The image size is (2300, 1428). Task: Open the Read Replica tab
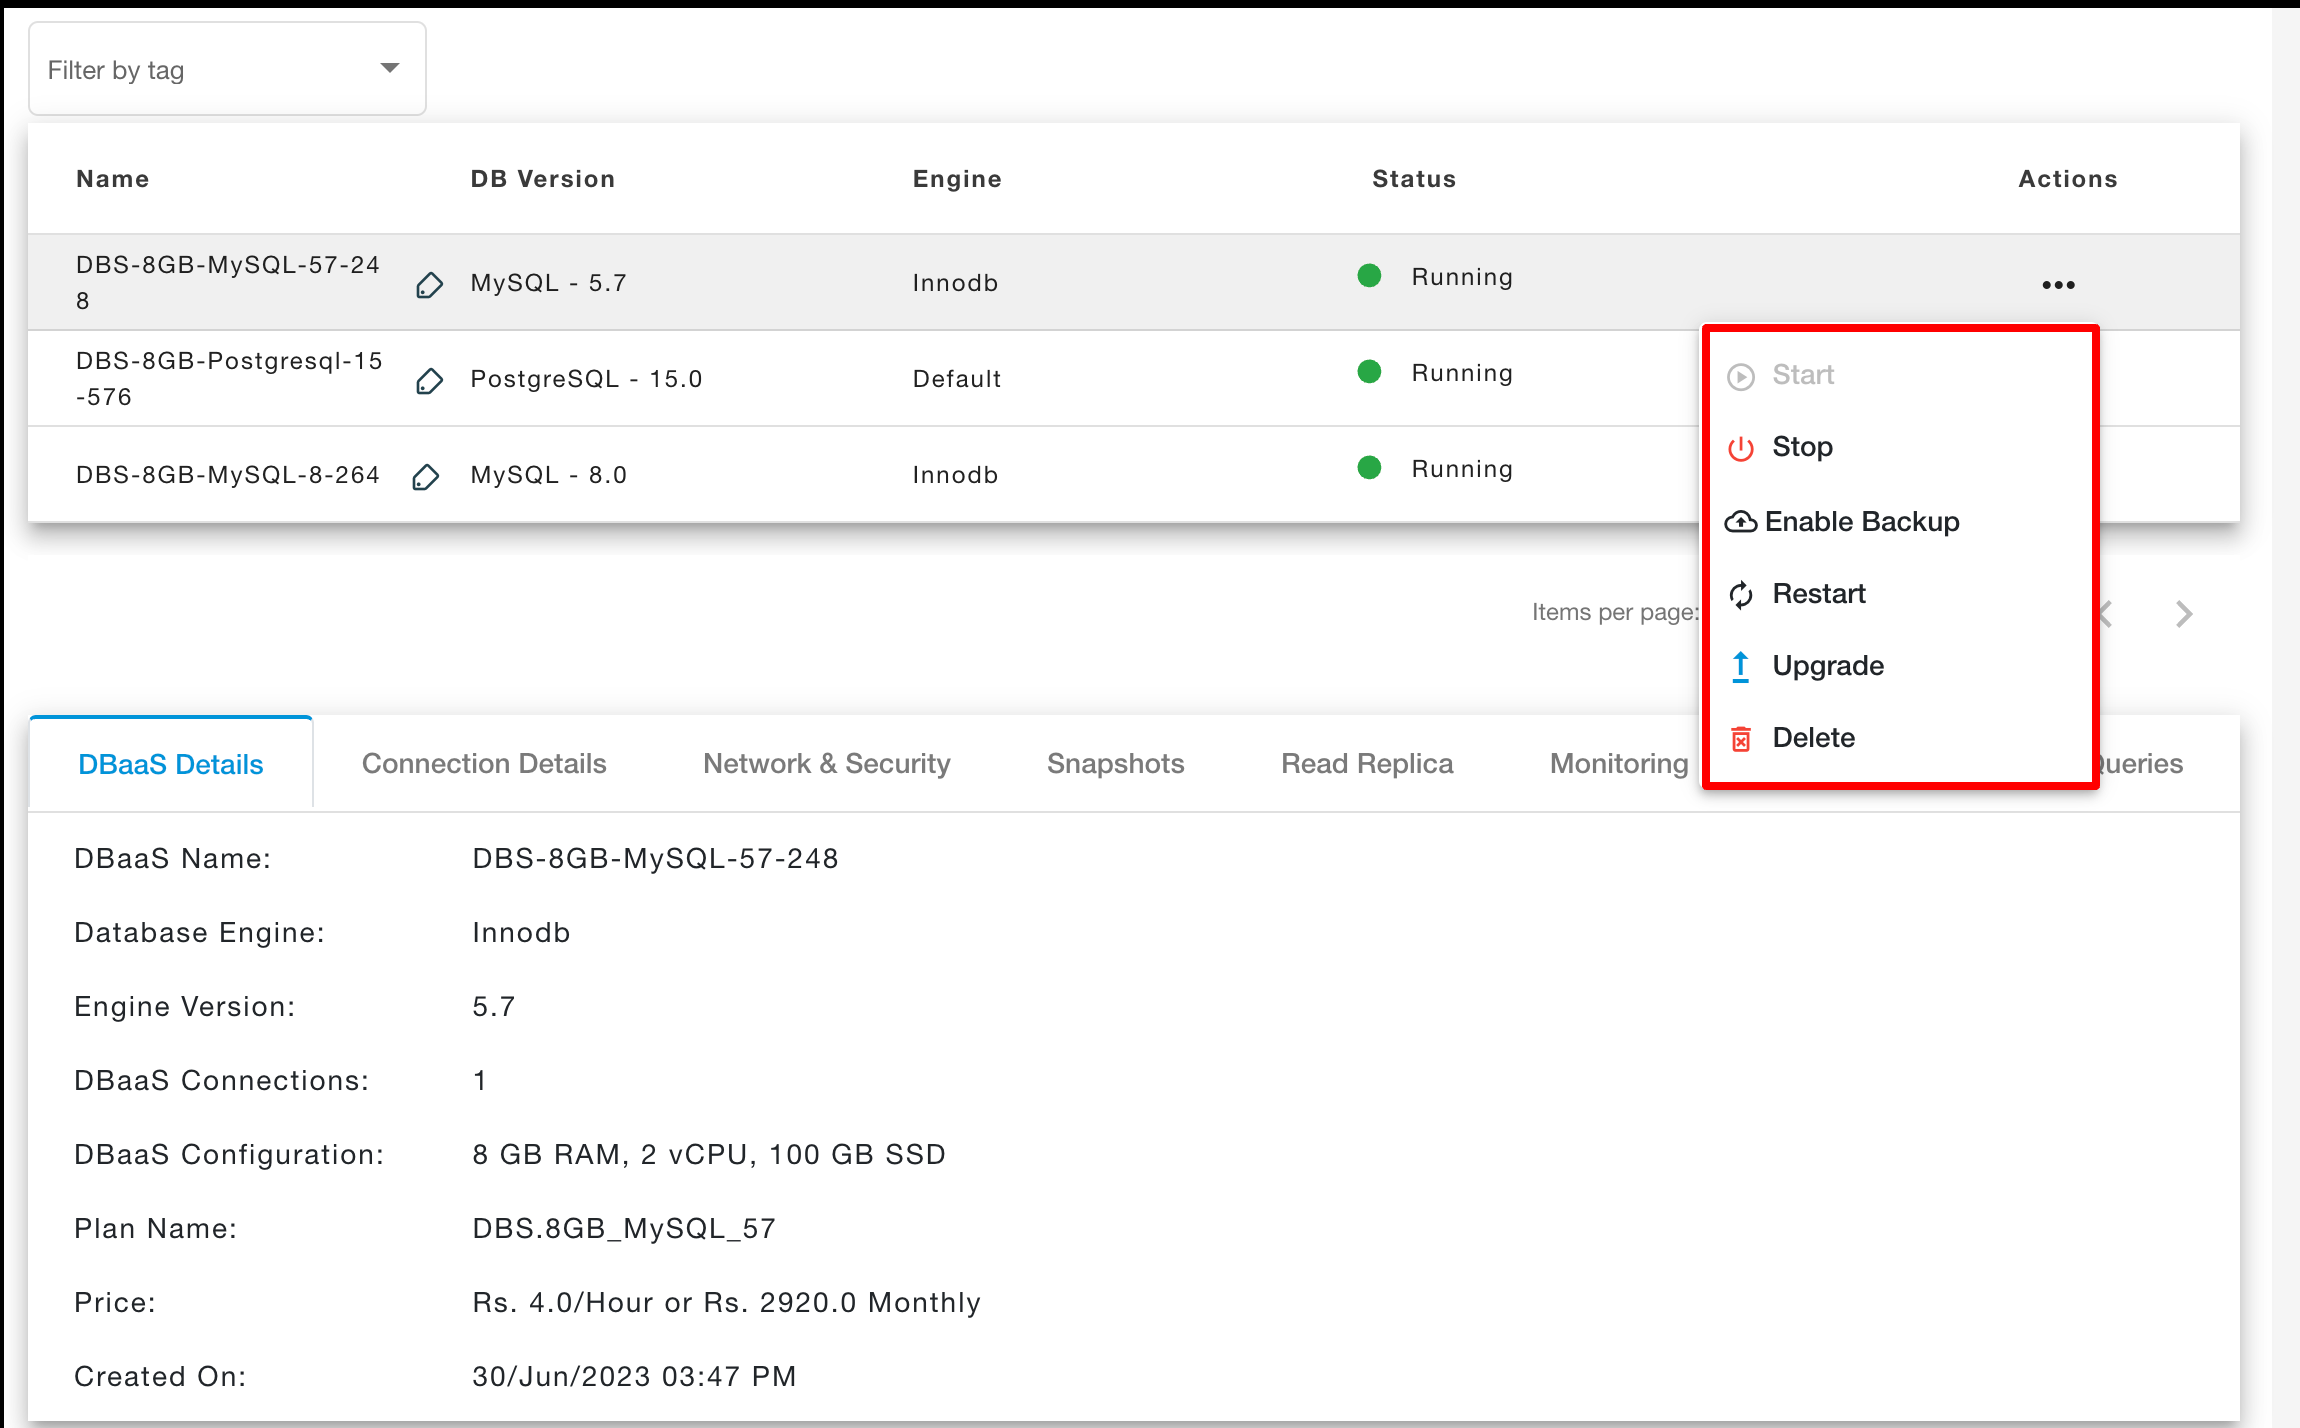(1367, 764)
